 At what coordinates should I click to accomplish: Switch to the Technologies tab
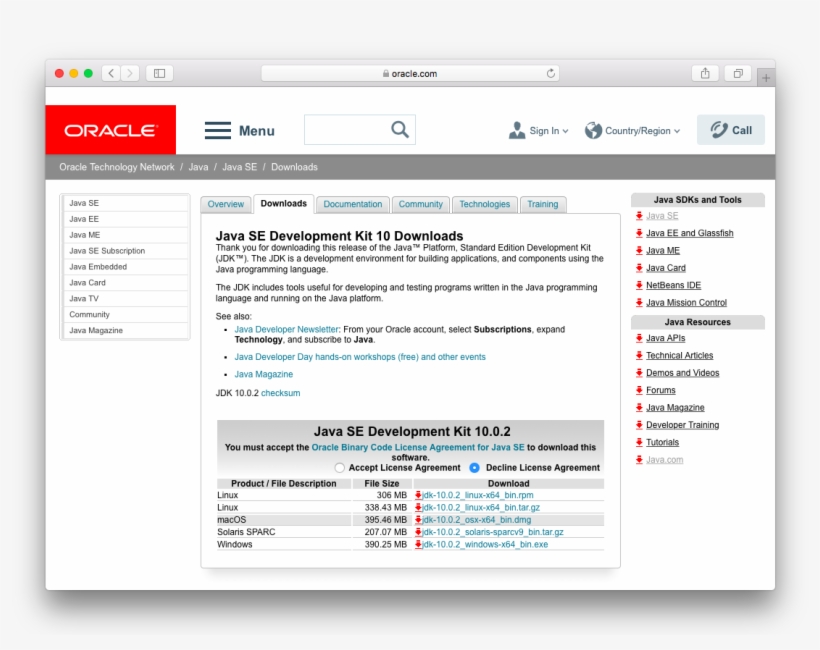[484, 204]
